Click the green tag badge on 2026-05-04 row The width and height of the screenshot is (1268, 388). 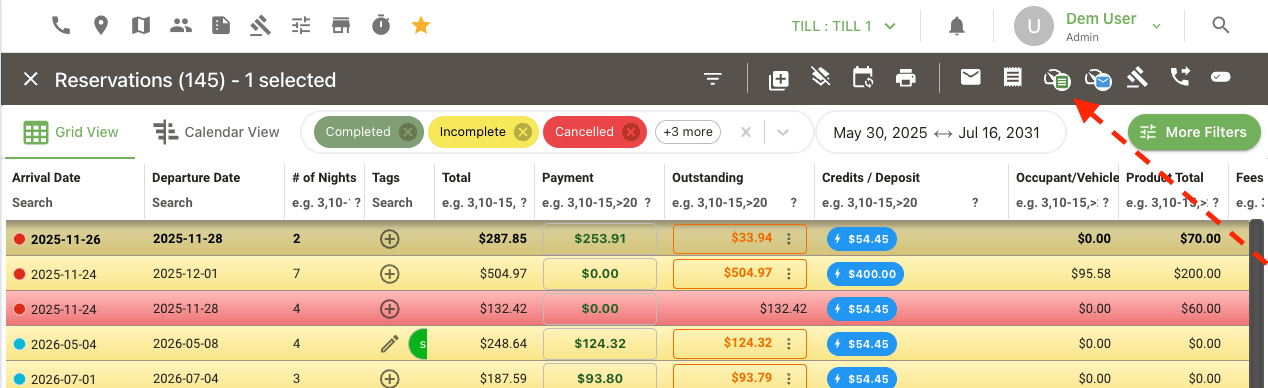pyautogui.click(x=418, y=344)
